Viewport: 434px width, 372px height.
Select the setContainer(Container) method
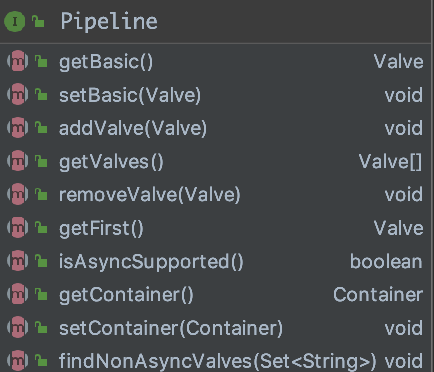(215, 328)
